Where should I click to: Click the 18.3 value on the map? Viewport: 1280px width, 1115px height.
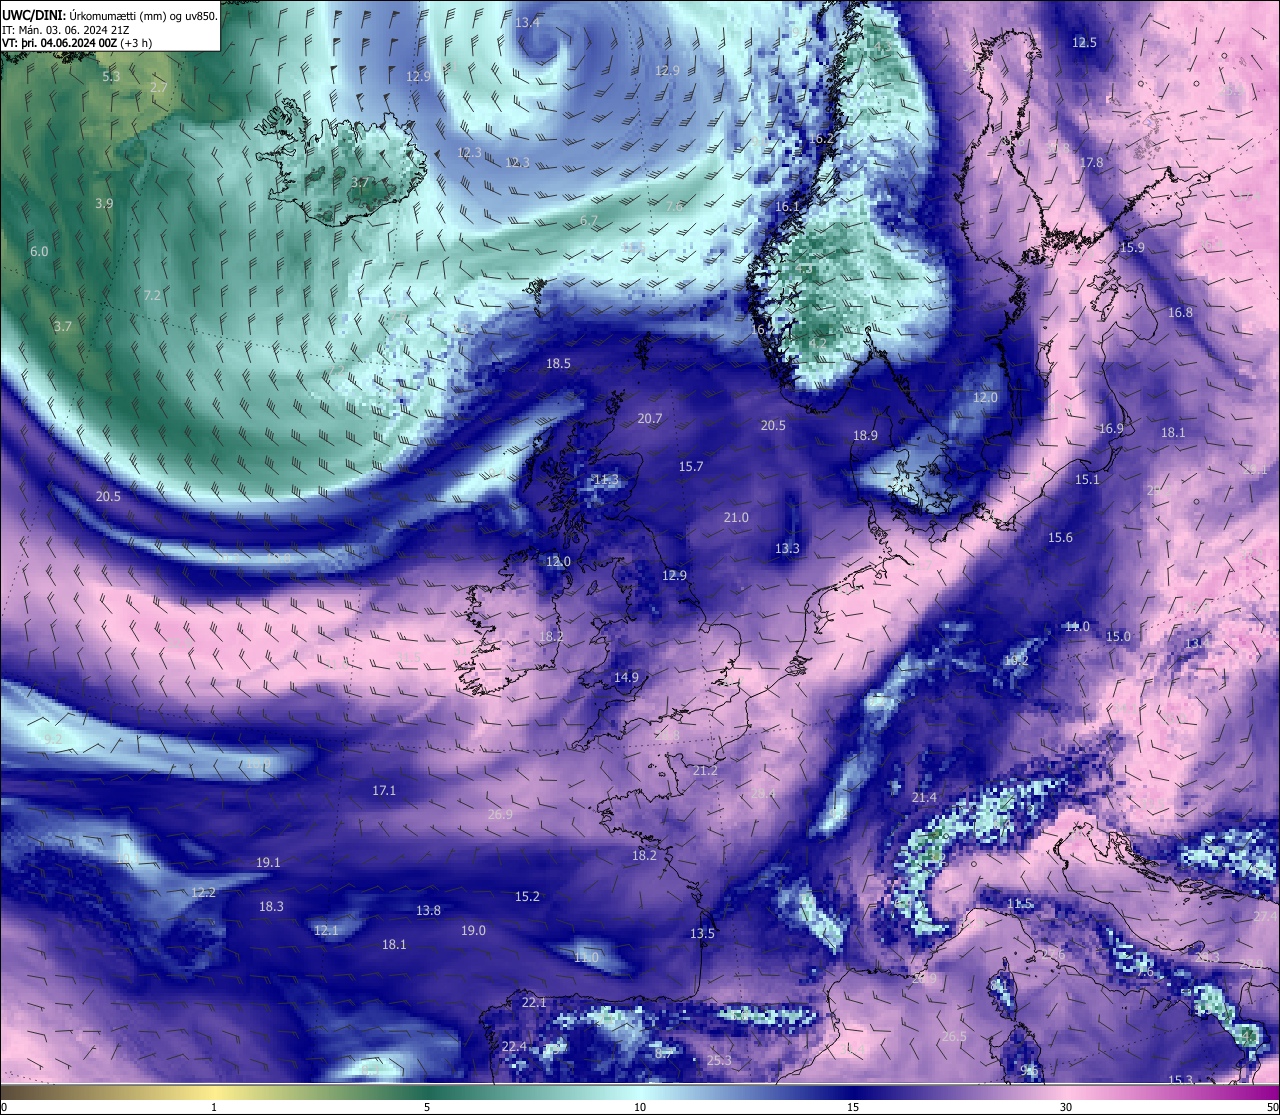pyautogui.click(x=271, y=906)
